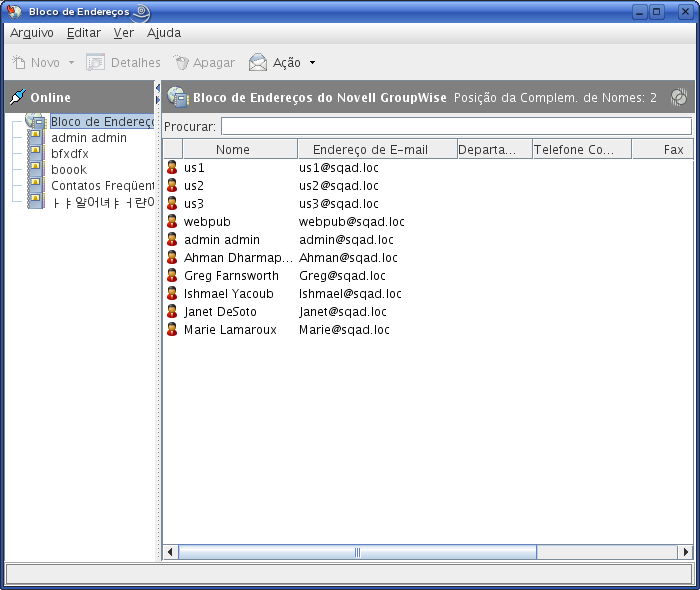Image resolution: width=700 pixels, height=590 pixels.
Task: Select admin admin in the contact list
Action: [x=428, y=240]
